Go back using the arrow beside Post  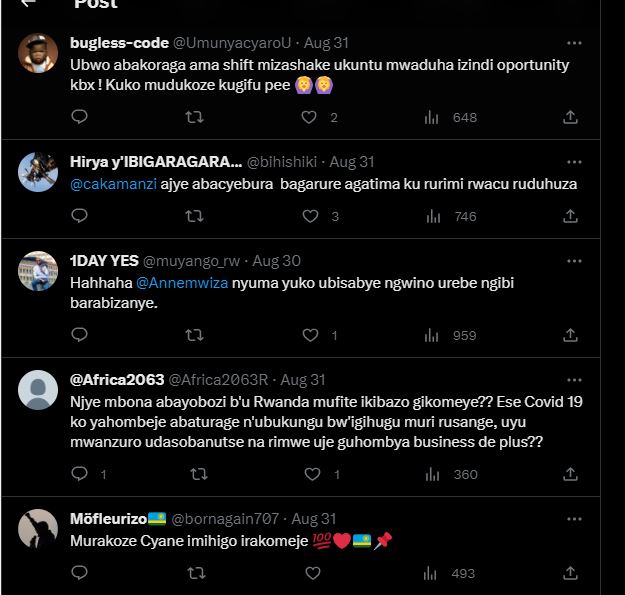(x=28, y=3)
